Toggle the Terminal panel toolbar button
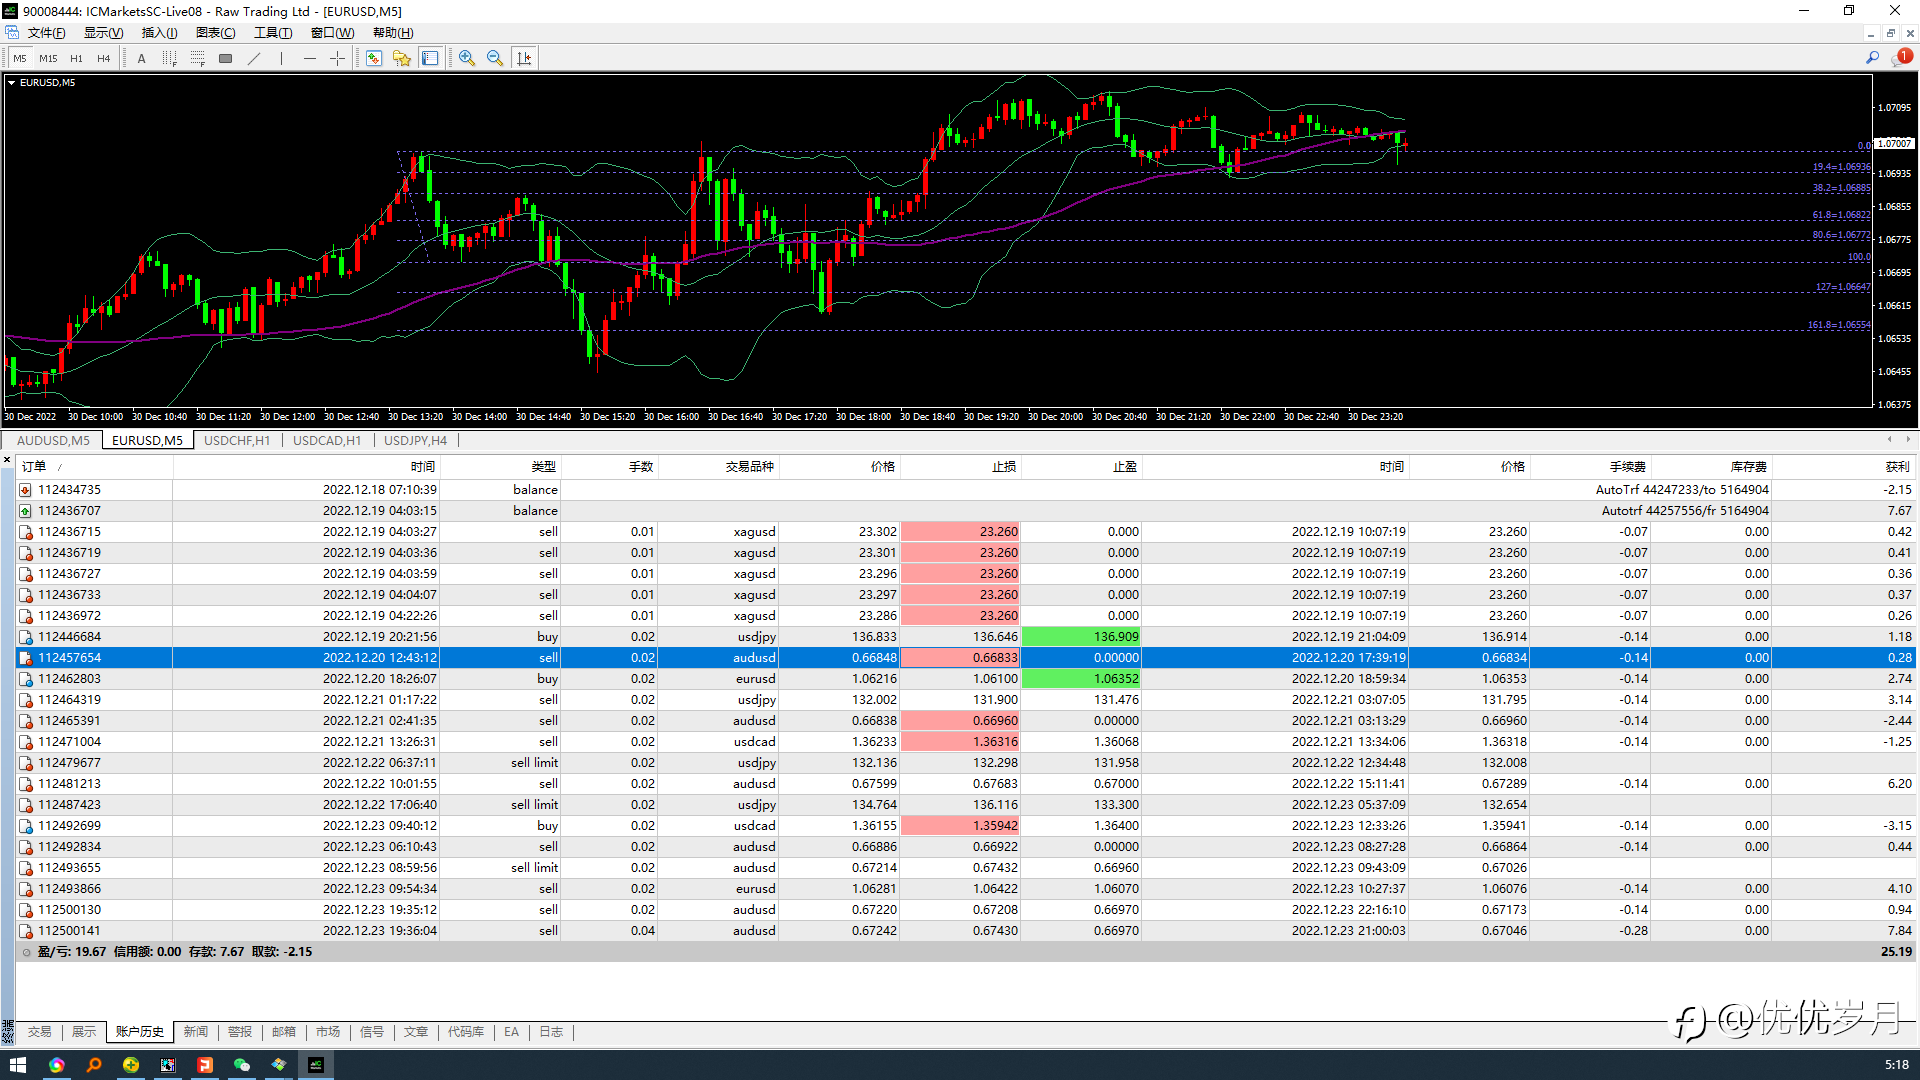The height and width of the screenshot is (1080, 1920). tap(430, 58)
